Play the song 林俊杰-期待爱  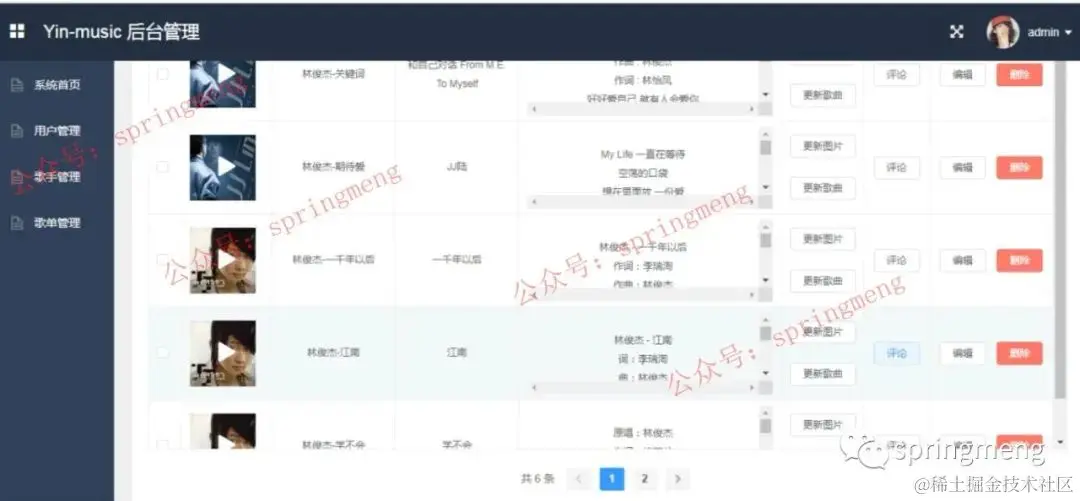[x=226, y=166]
